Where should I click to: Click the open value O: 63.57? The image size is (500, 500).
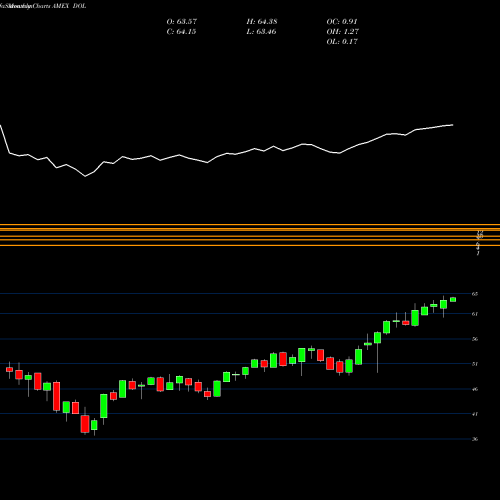pyautogui.click(x=182, y=22)
